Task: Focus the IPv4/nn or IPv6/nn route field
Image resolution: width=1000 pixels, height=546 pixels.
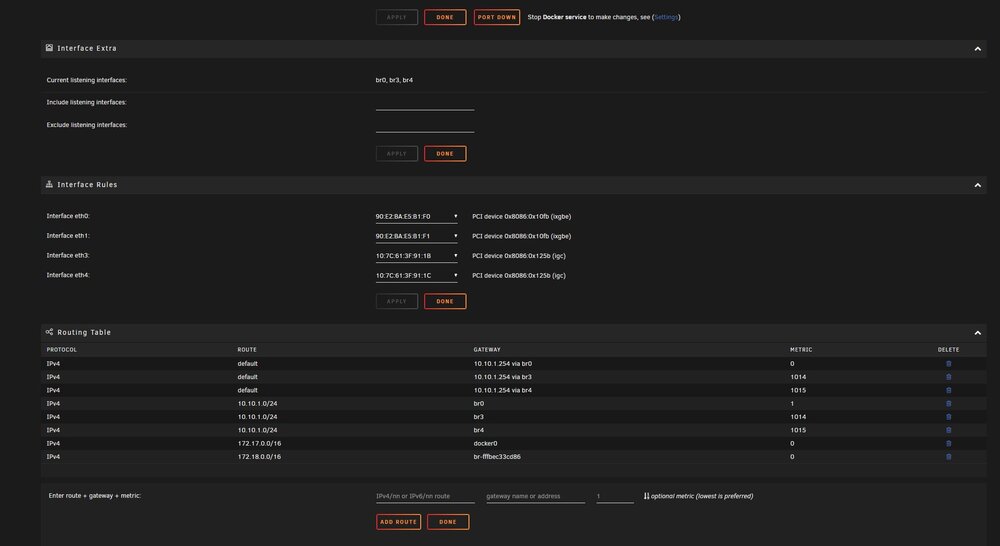Action: tap(425, 496)
